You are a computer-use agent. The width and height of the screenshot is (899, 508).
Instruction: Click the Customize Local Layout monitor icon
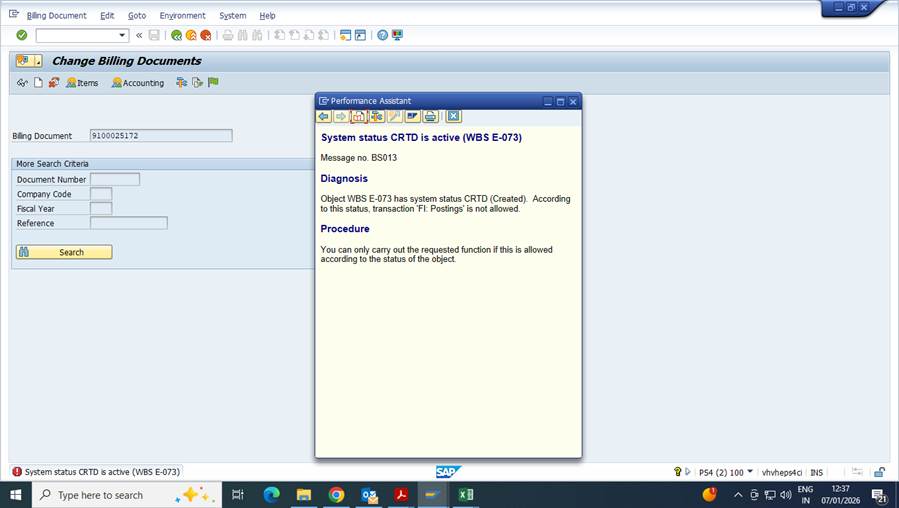397,35
